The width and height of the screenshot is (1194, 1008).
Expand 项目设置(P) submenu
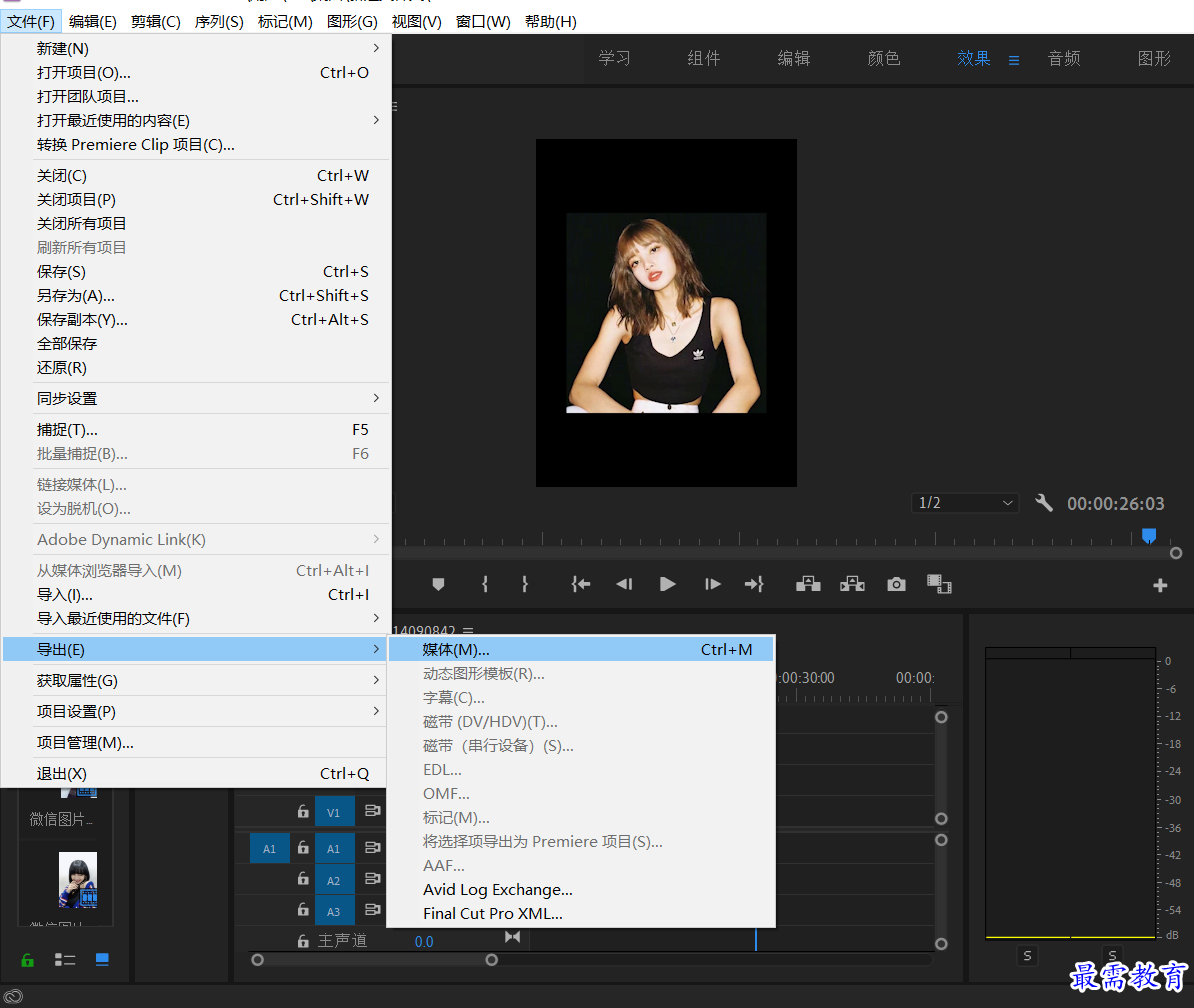197,711
